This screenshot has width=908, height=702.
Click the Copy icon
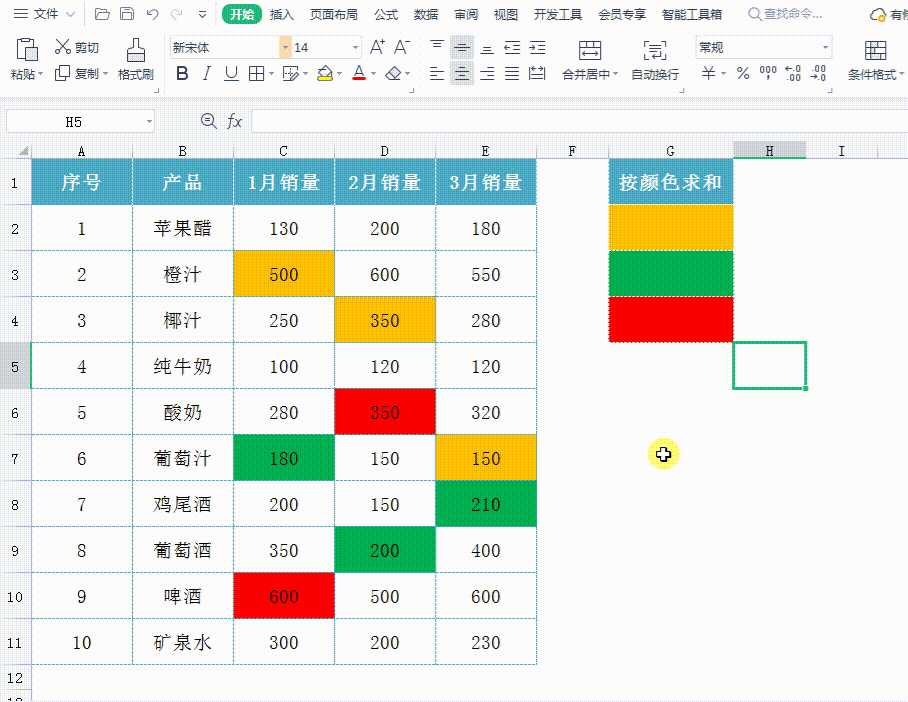click(63, 74)
